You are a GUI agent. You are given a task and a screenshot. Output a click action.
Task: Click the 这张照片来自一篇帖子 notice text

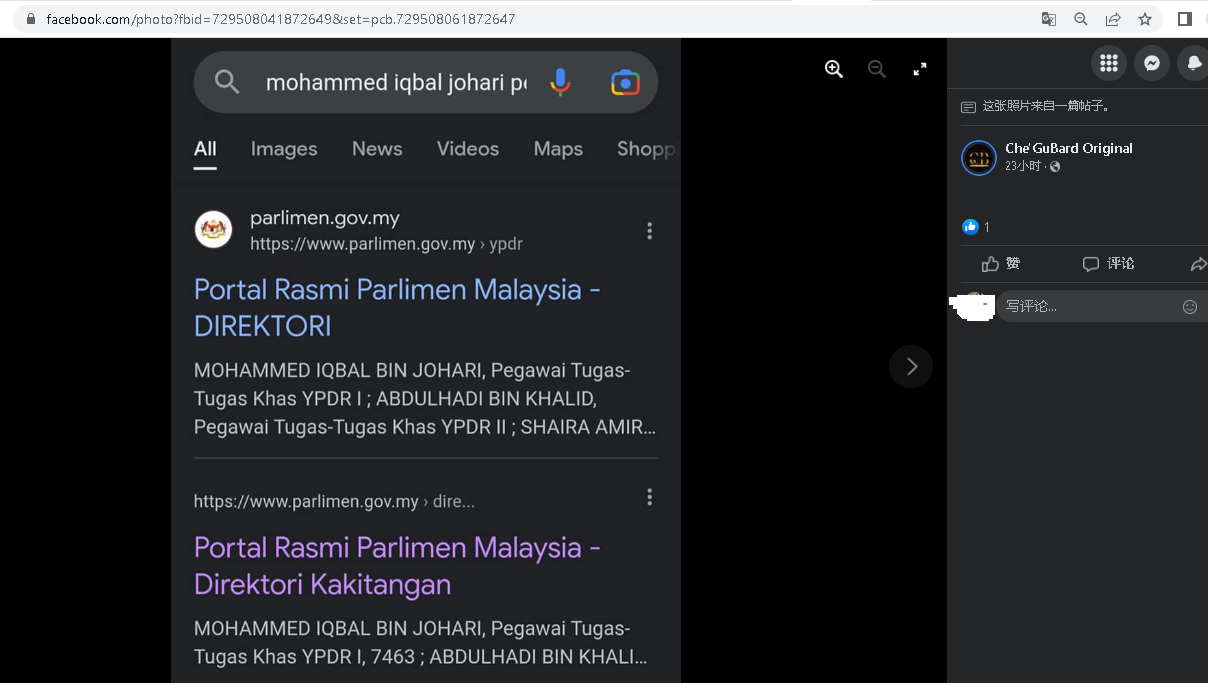tap(1046, 106)
